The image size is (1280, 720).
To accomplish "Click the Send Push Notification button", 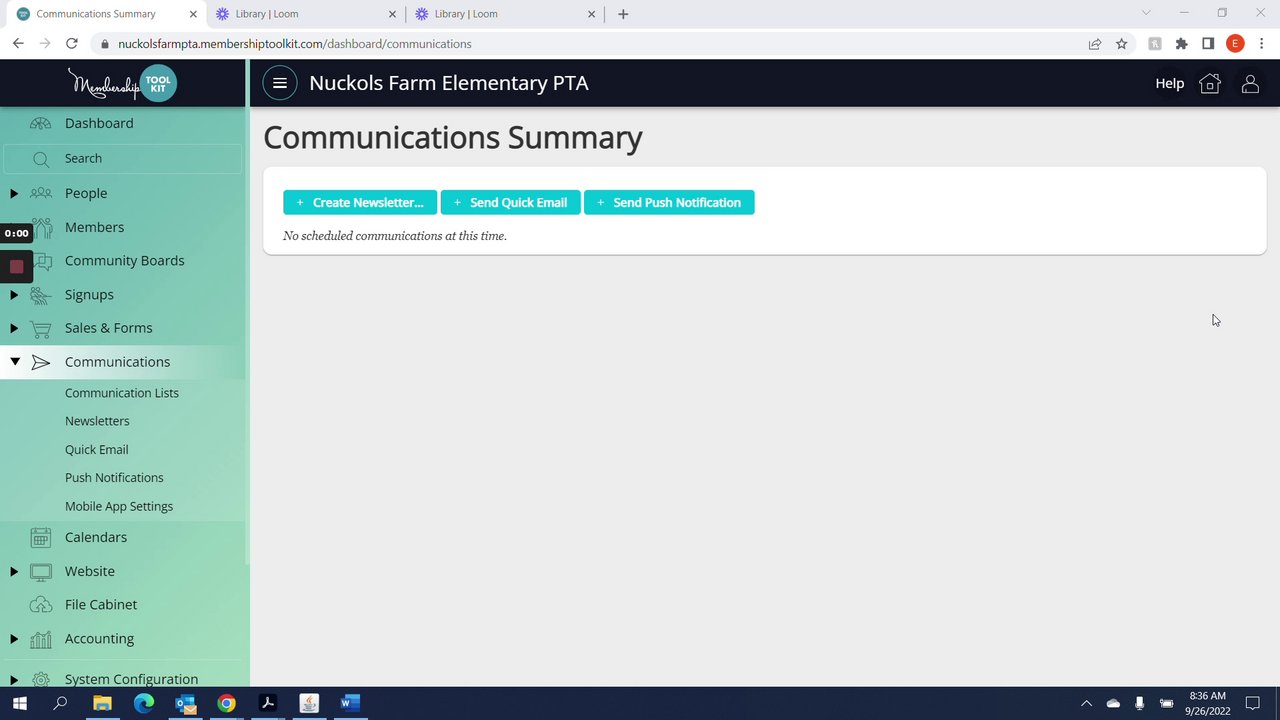I will (669, 202).
